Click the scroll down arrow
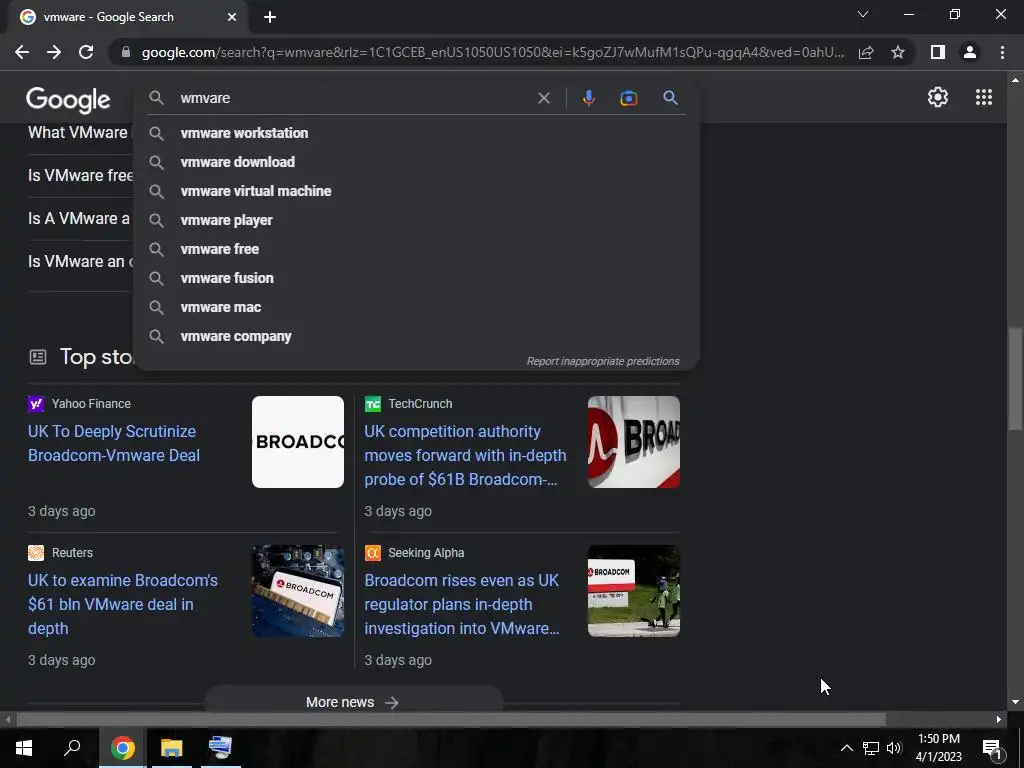This screenshot has height=768, width=1024. coord(1015,702)
